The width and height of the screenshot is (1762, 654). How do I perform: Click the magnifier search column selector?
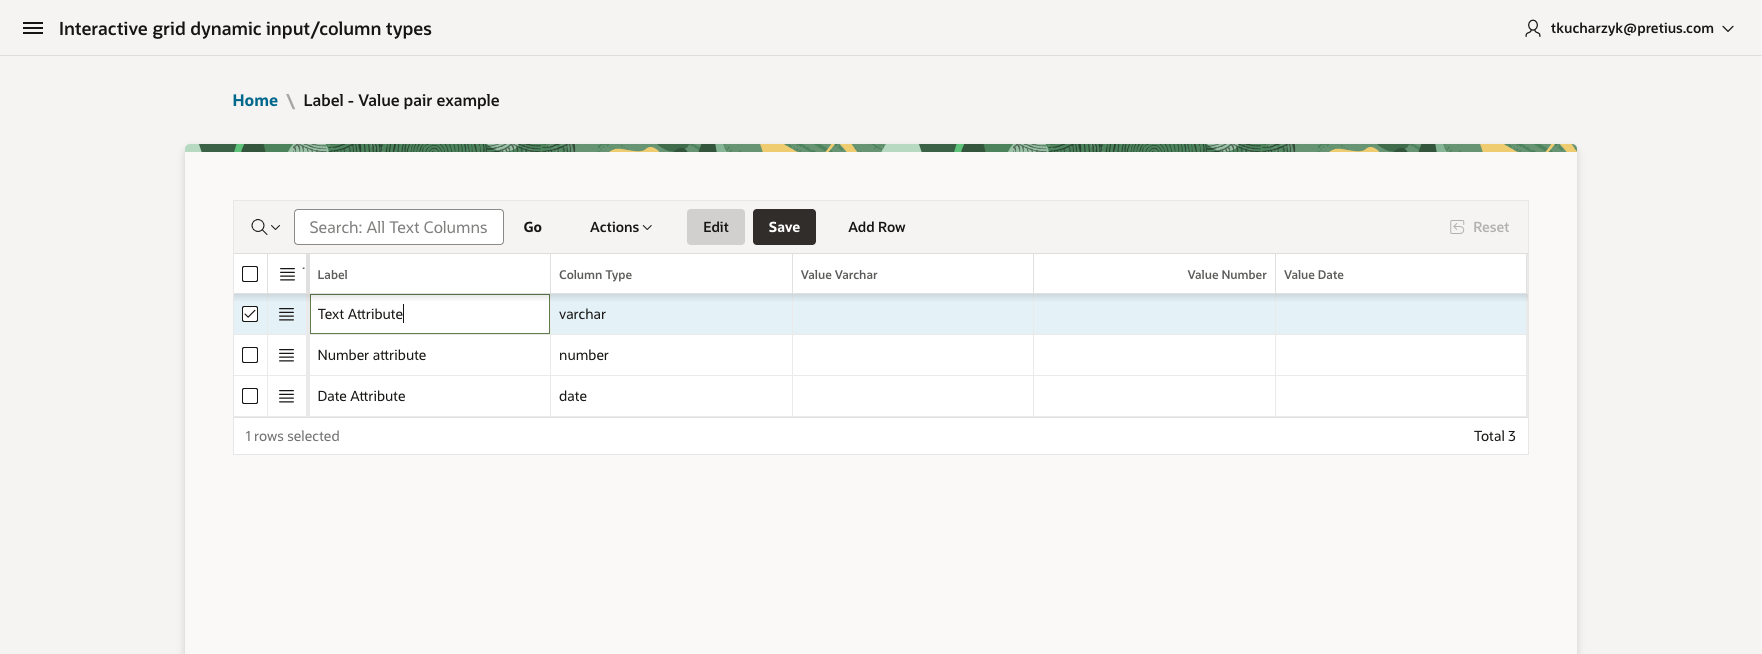pos(265,227)
